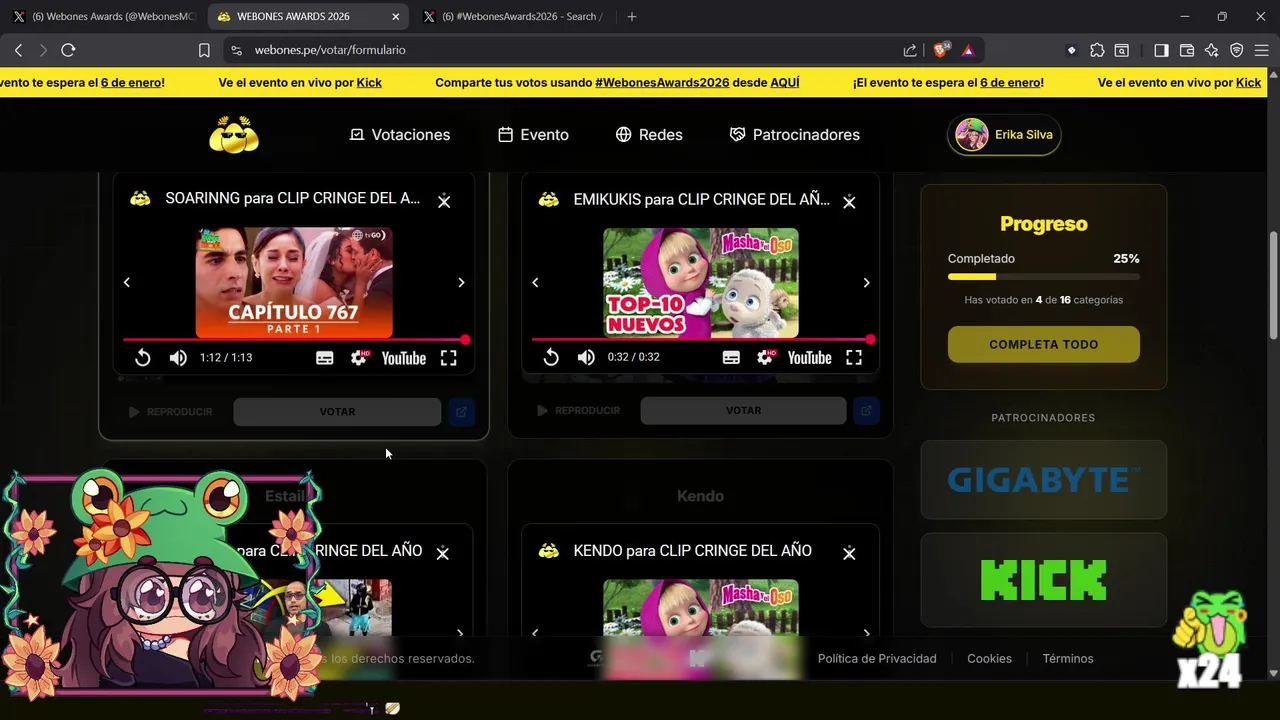The image size is (1280, 720).
Task: Open the Leo AI sparkle icon
Action: click(x=1212, y=50)
